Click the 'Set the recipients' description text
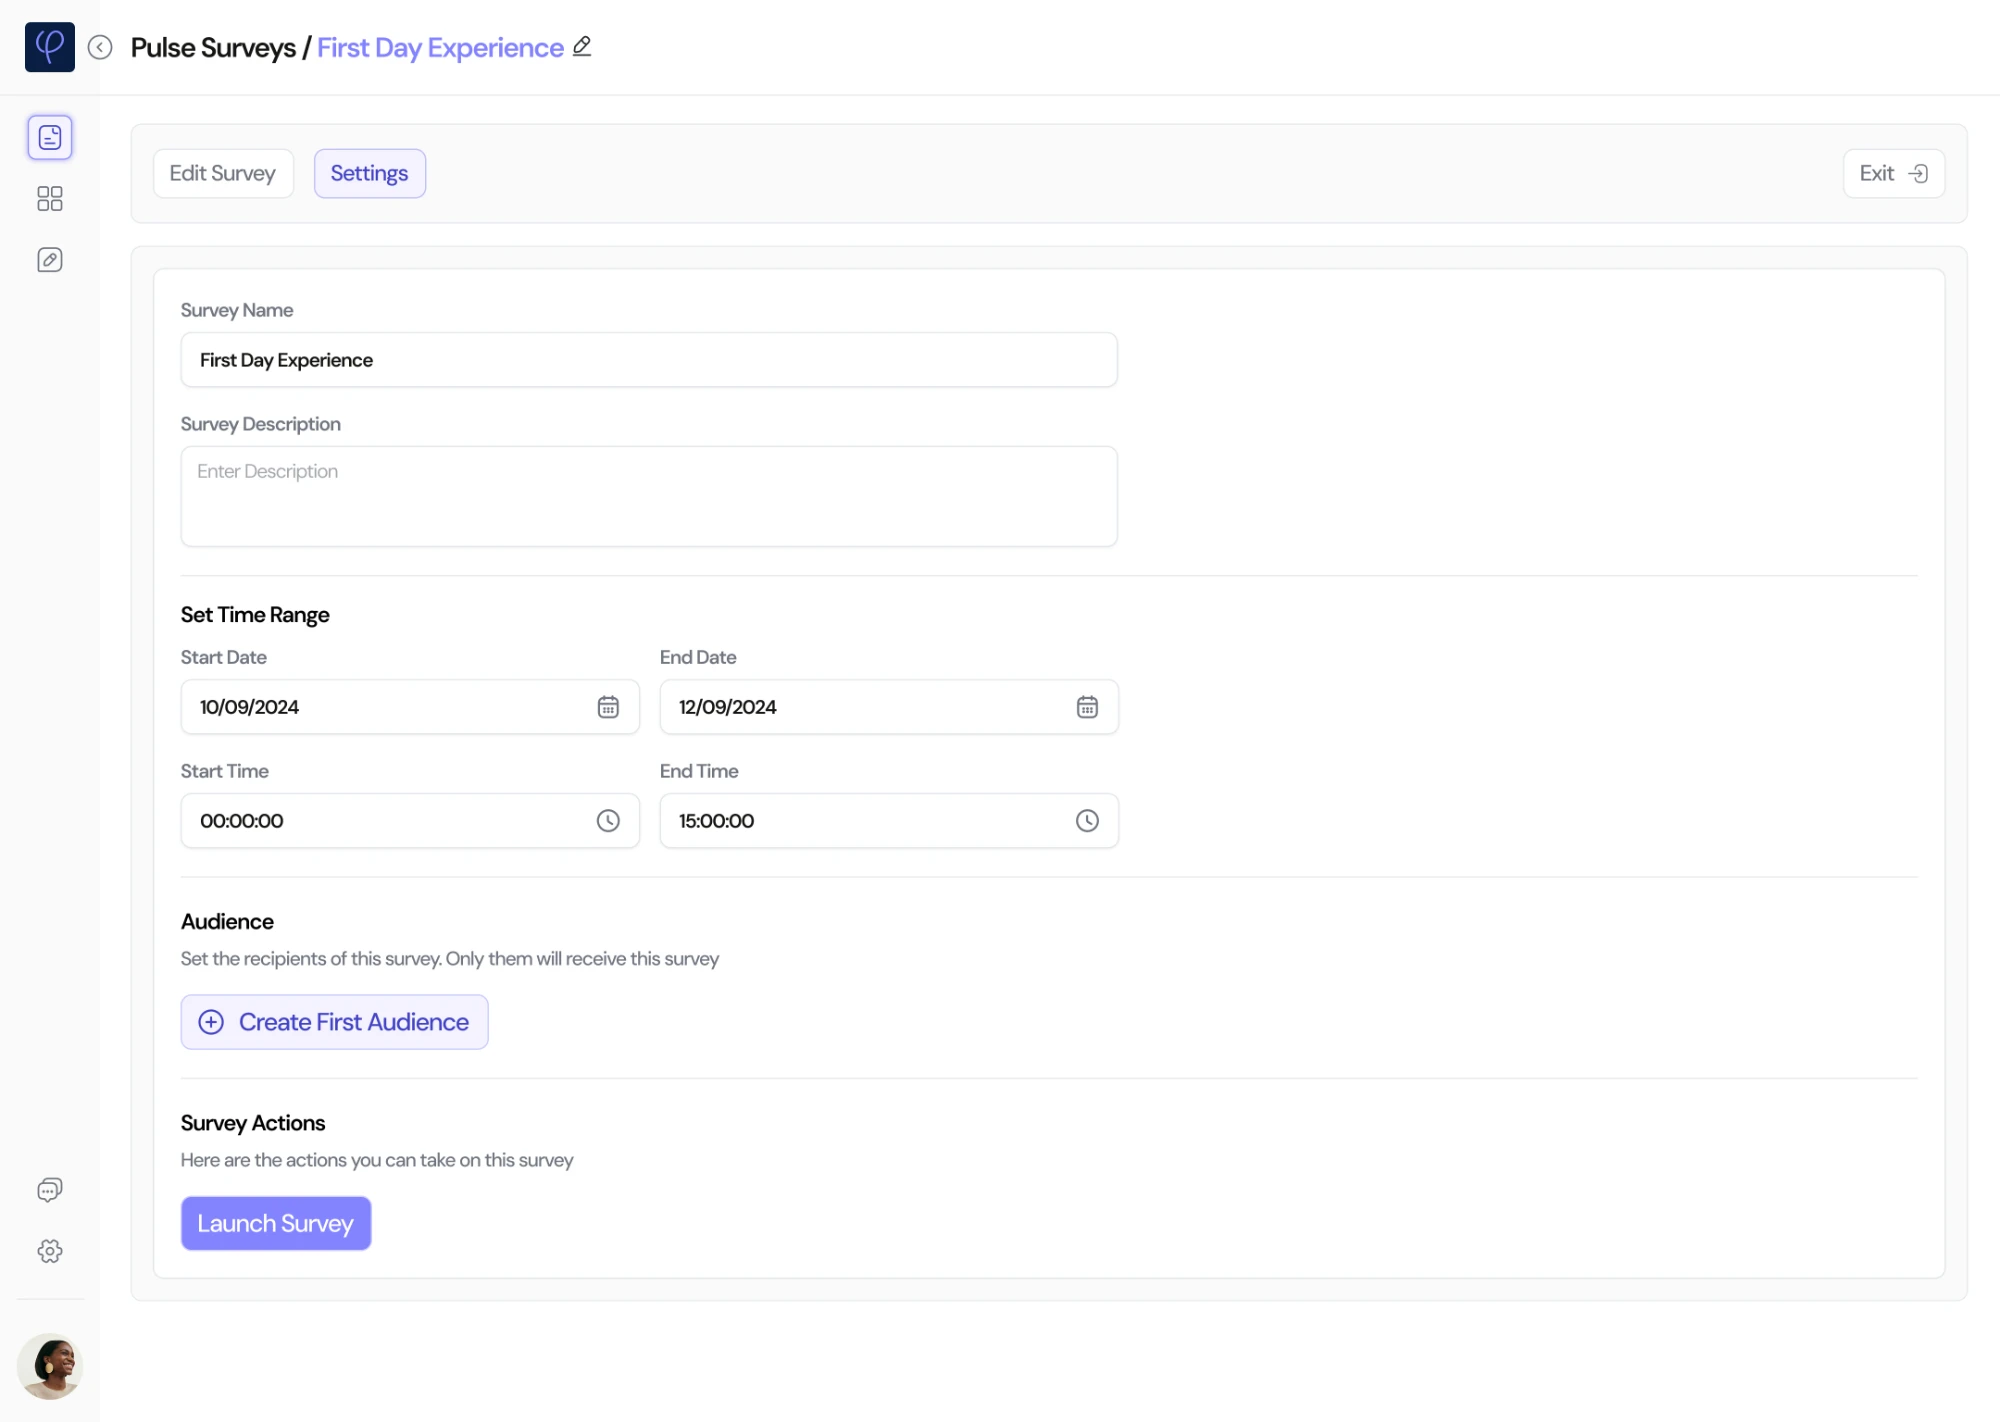The height and width of the screenshot is (1422, 2000). click(450, 959)
